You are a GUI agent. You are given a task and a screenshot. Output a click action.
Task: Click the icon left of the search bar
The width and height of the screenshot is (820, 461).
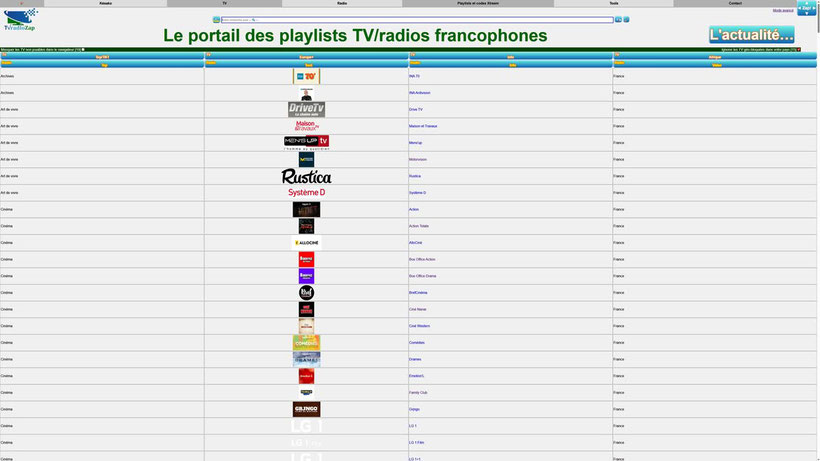(x=216, y=20)
